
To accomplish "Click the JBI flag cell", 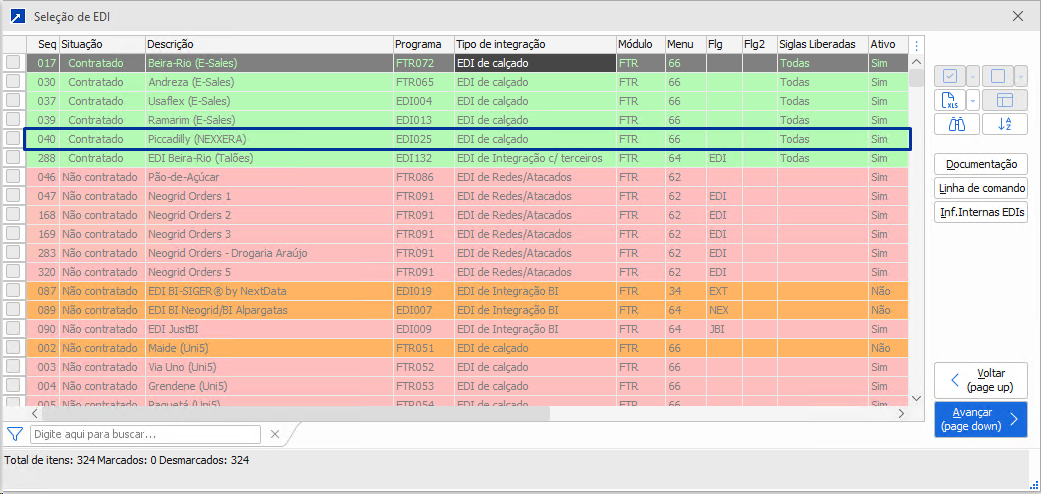I will click(724, 329).
